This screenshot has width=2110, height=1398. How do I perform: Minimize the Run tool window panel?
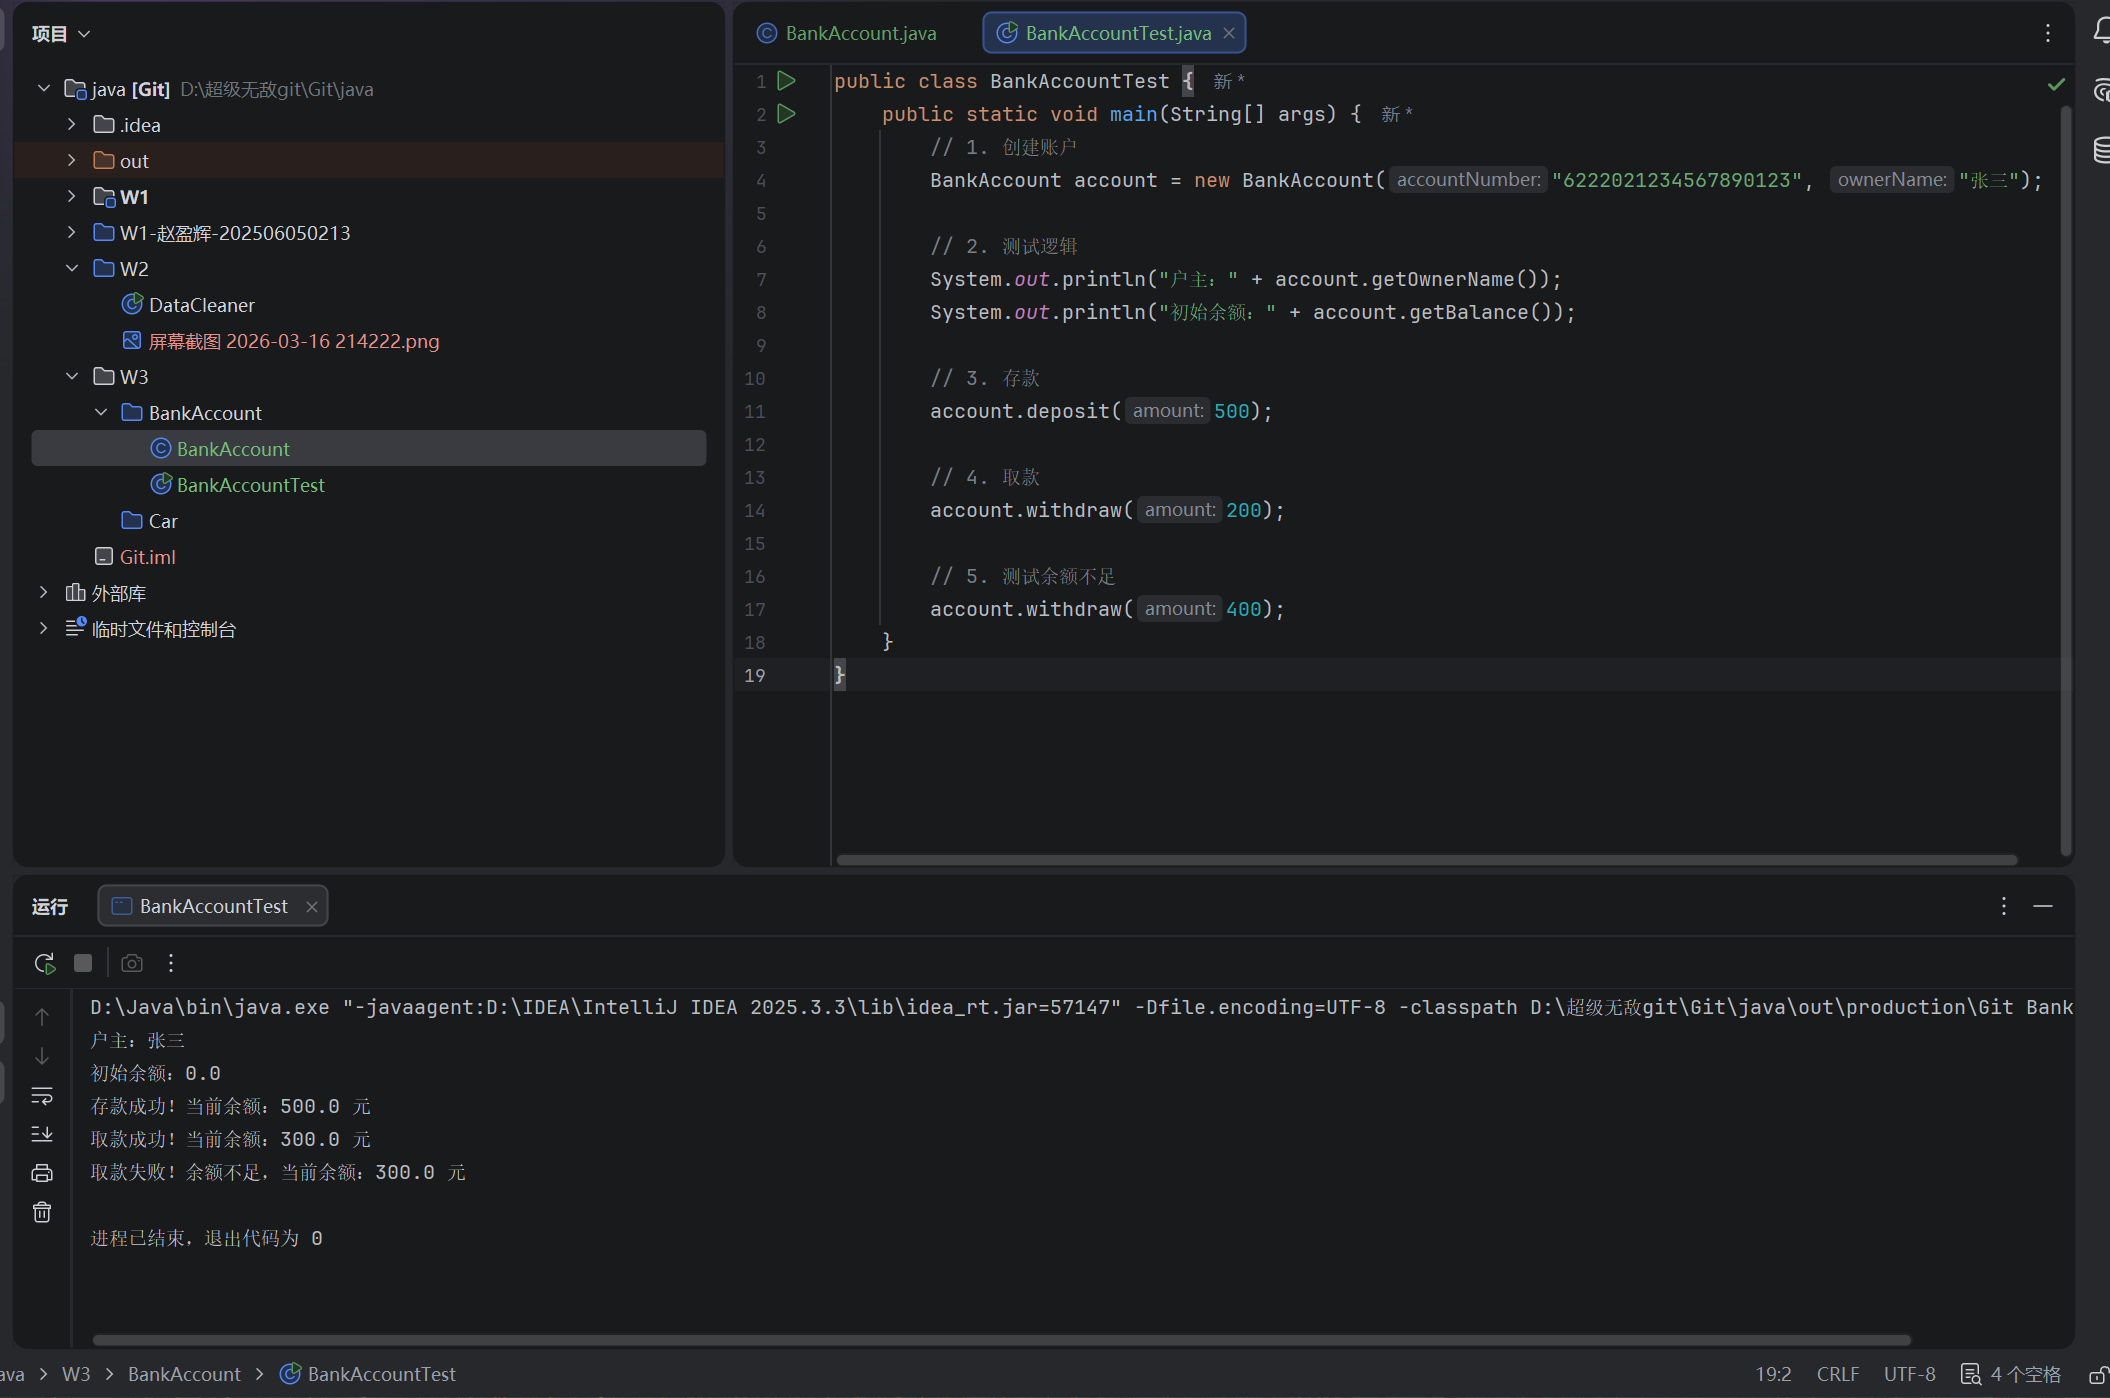(x=2043, y=906)
